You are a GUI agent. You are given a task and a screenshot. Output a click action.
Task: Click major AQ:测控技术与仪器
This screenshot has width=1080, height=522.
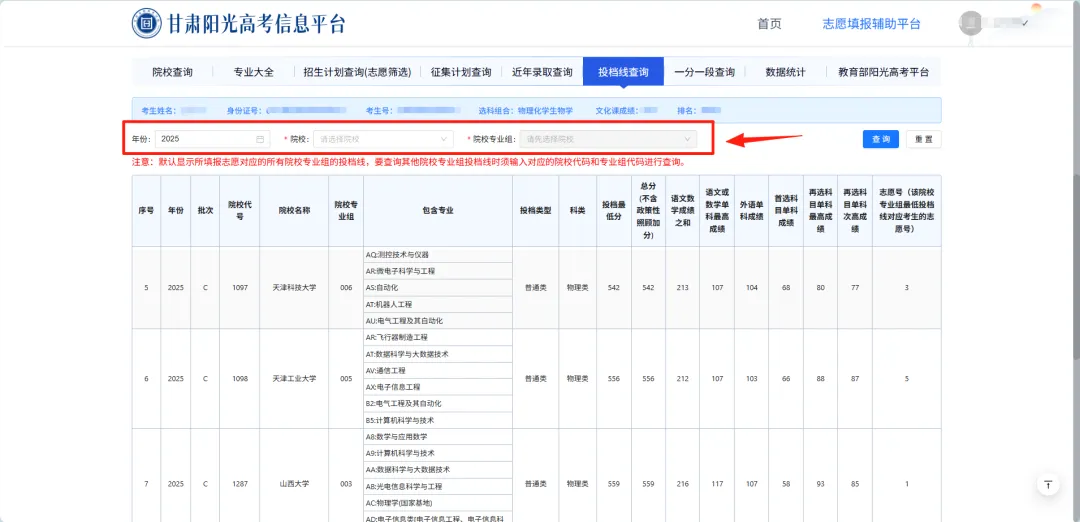(x=438, y=255)
